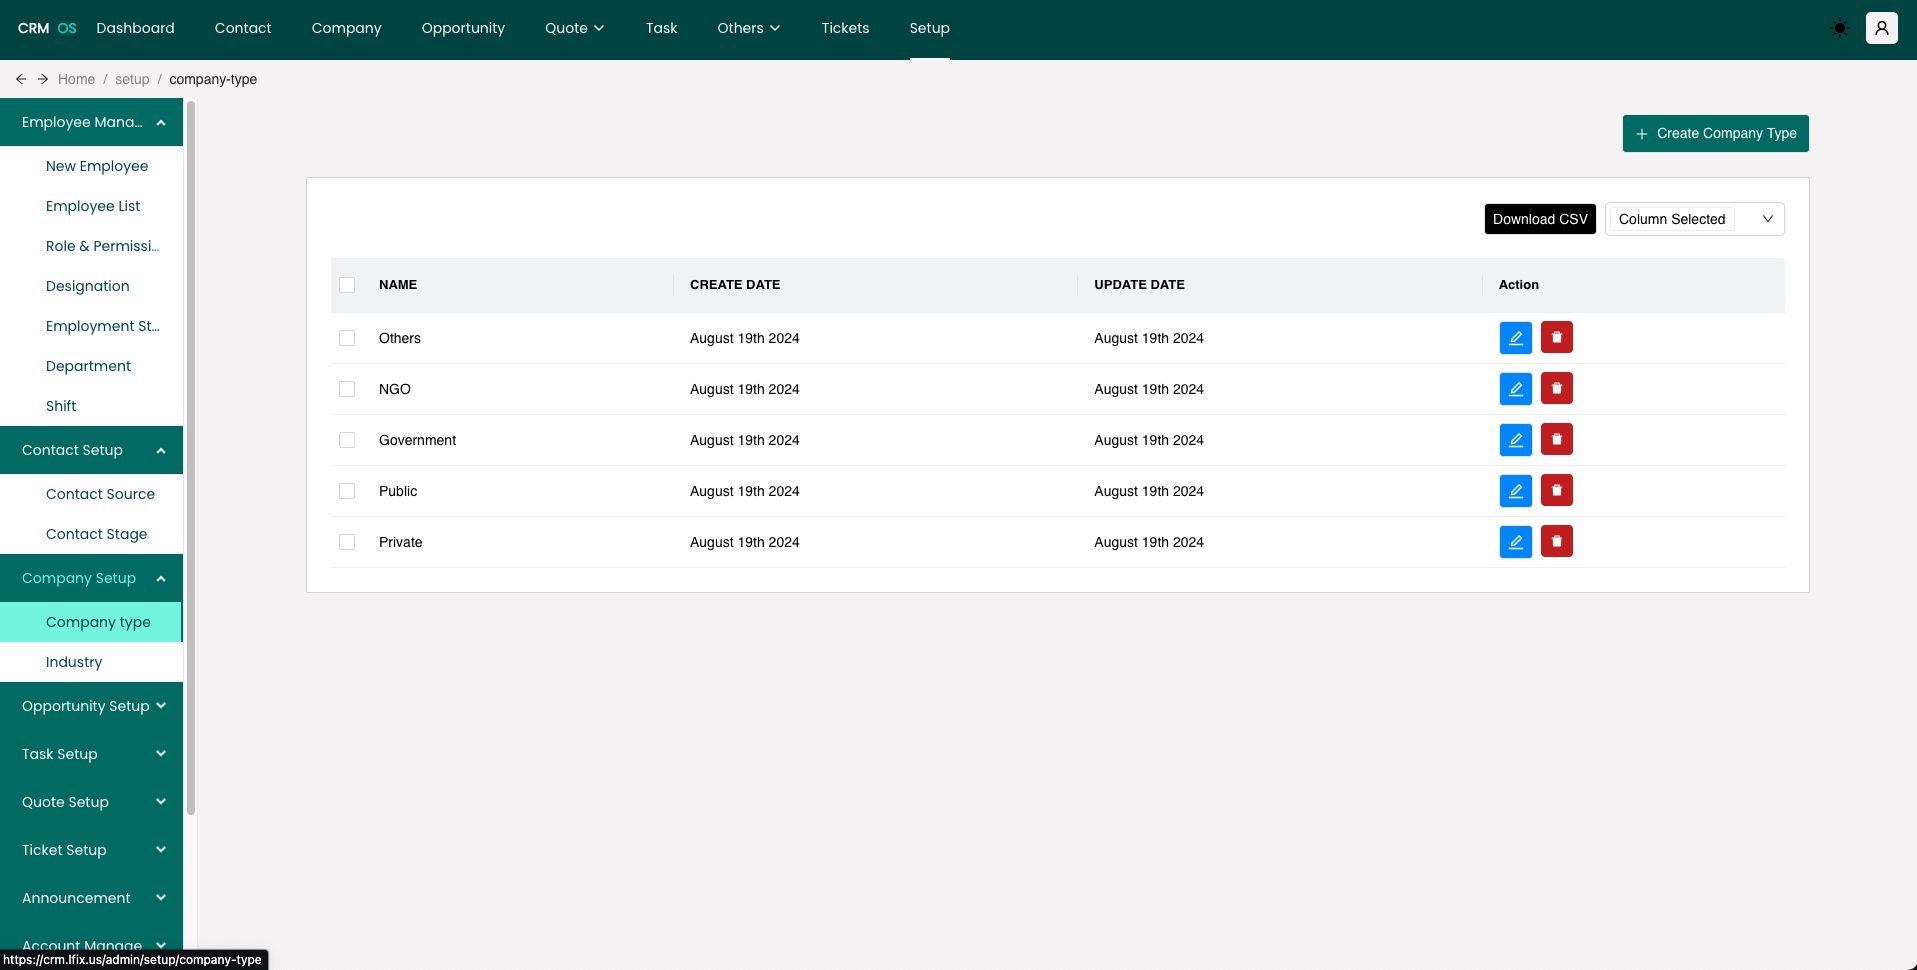Viewport: 1917px width, 970px height.
Task: Open Industry in the sidebar
Action: pos(74,662)
